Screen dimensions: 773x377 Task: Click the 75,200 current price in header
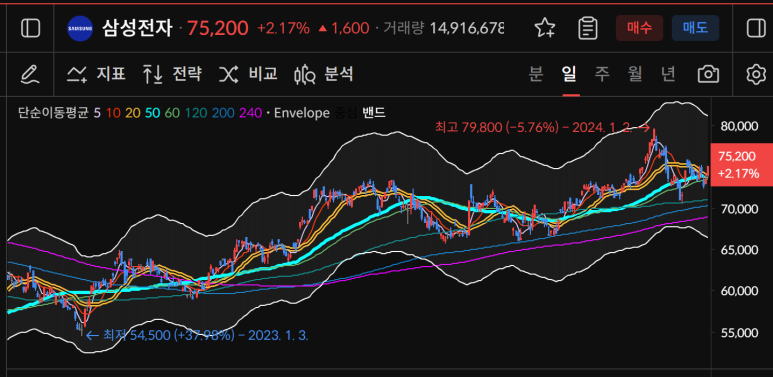coord(217,29)
